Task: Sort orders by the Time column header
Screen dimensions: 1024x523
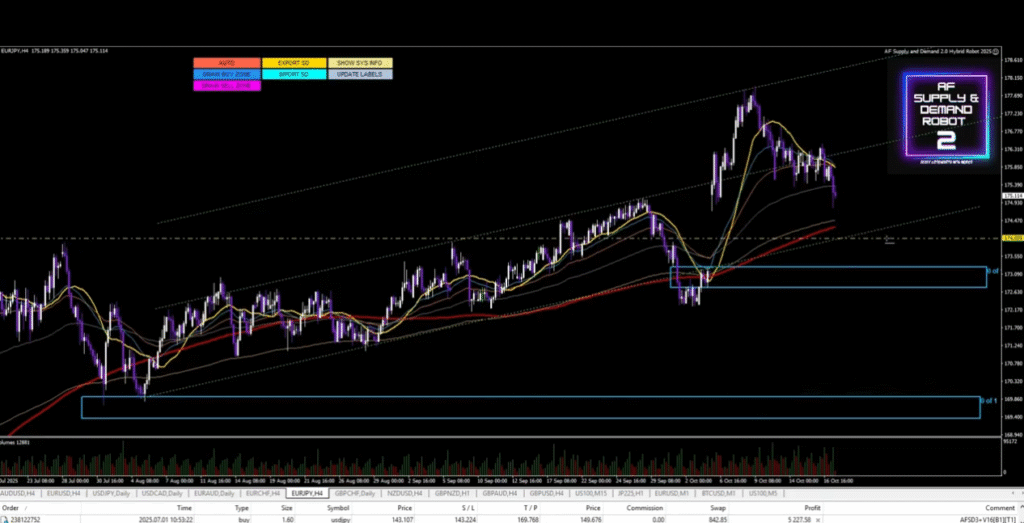Action: [x=184, y=507]
